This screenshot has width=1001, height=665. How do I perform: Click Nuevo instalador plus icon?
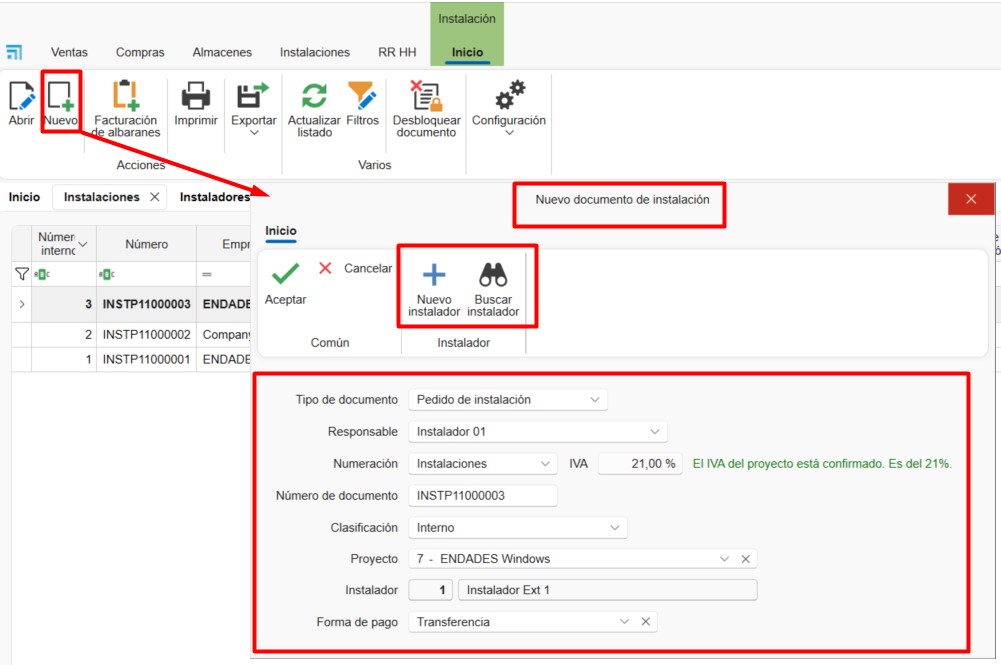(x=434, y=275)
